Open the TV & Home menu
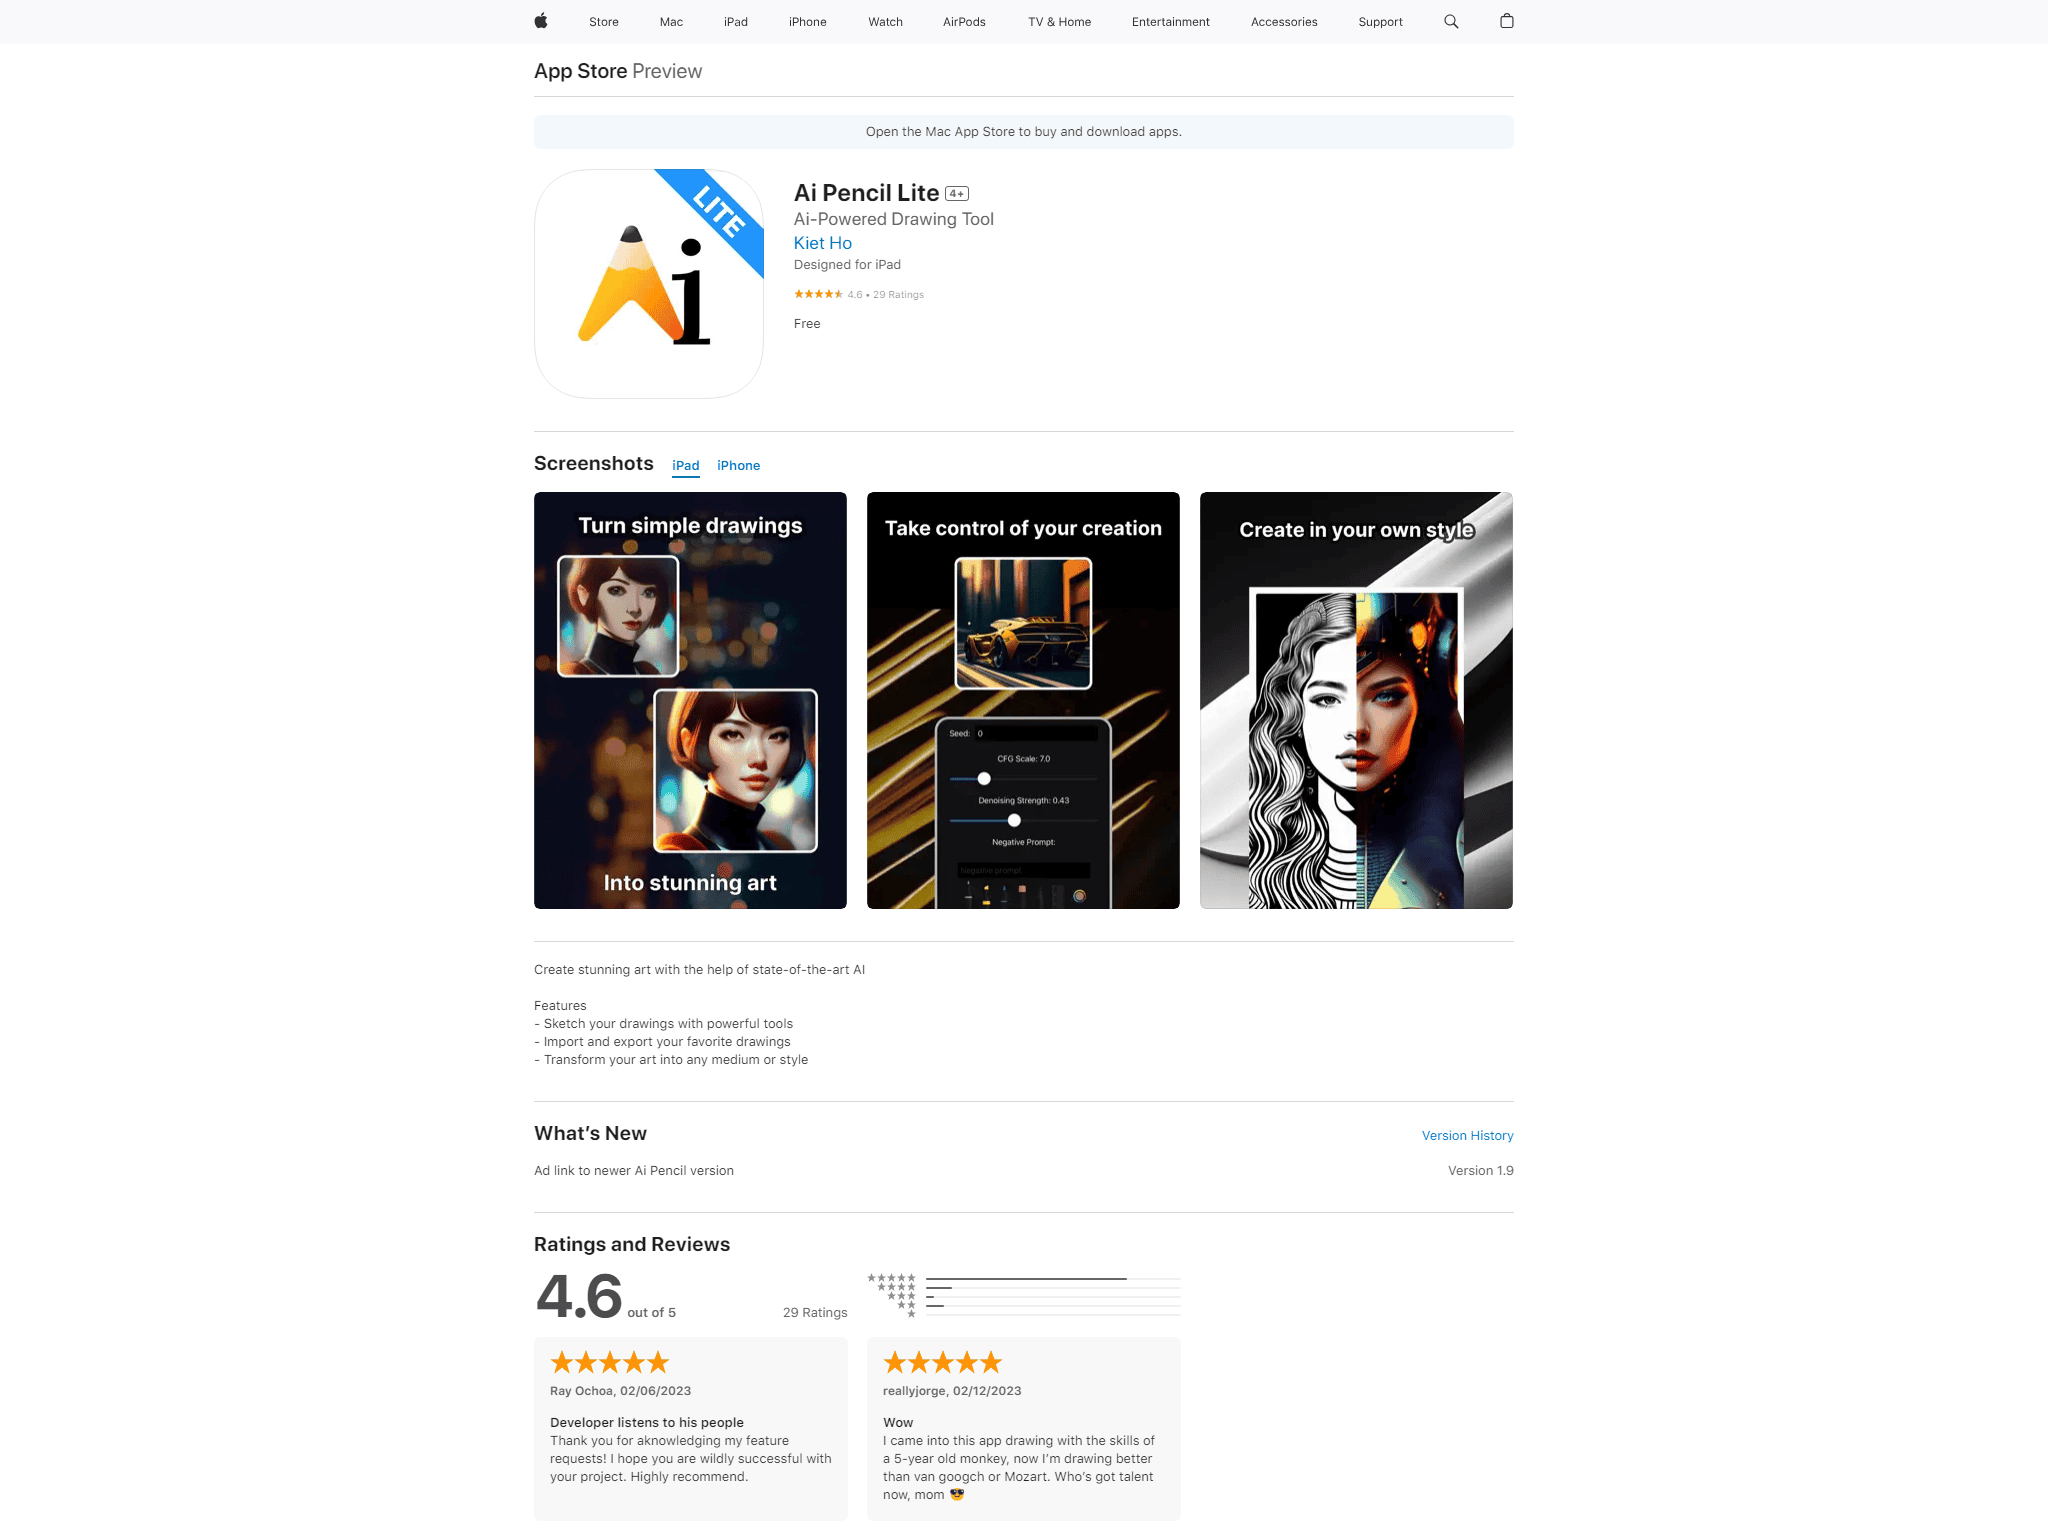Viewport: 2048px width, 1536px height. (x=1060, y=22)
